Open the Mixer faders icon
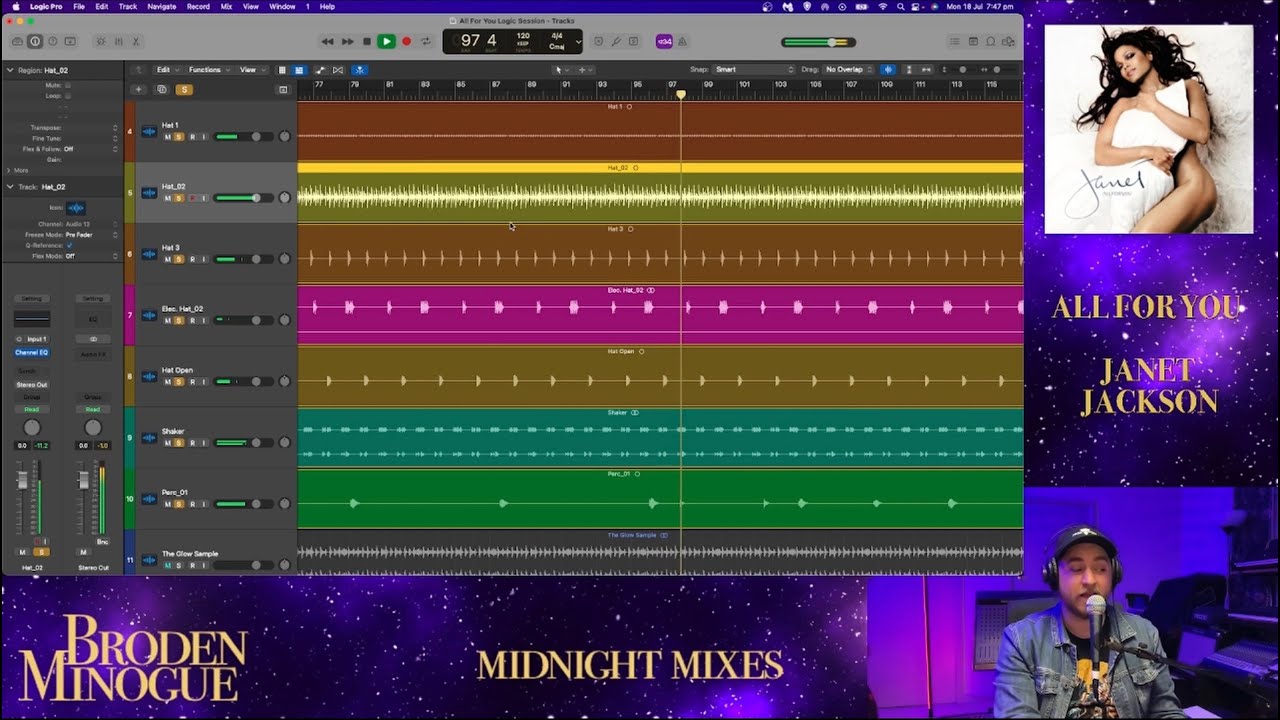 click(x=118, y=41)
